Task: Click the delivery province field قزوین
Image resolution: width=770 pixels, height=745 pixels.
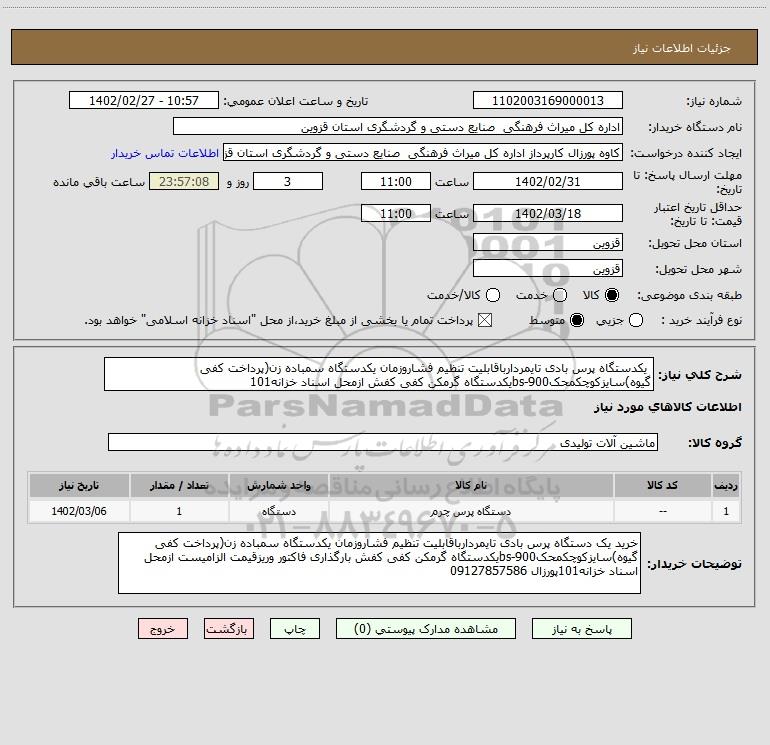Action: (x=548, y=243)
